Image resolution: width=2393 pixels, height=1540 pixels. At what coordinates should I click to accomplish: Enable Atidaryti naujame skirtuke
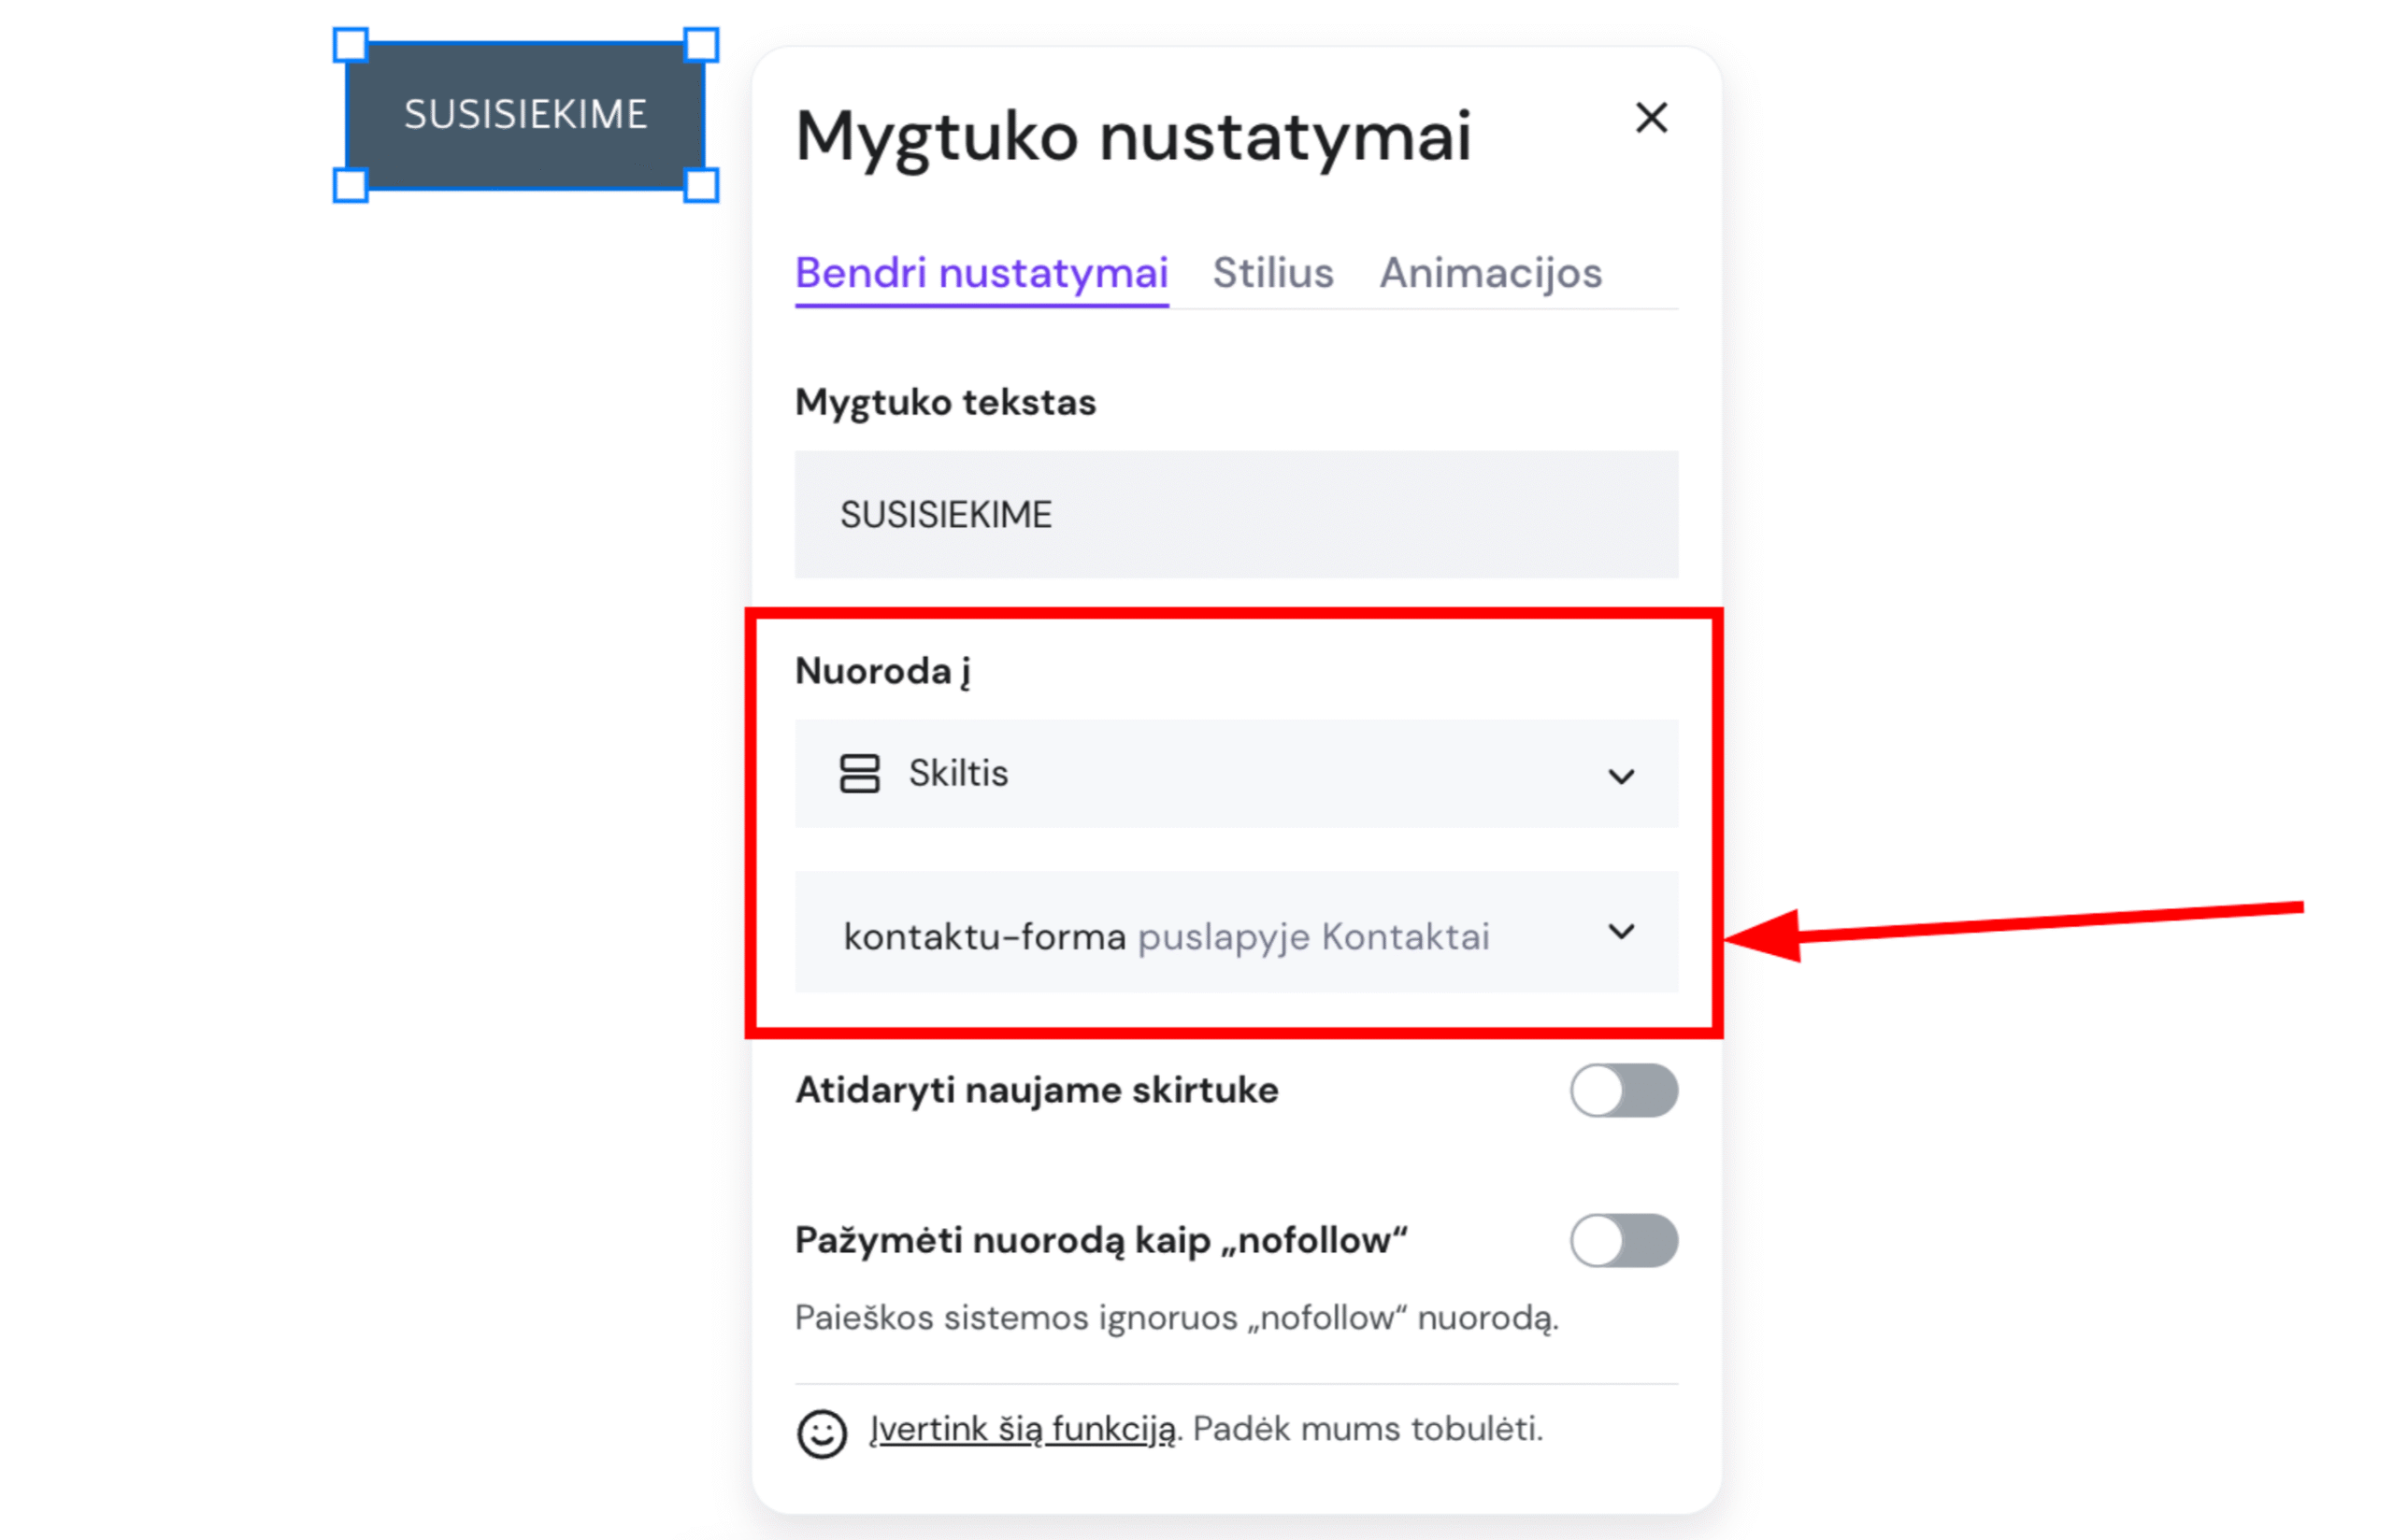pyautogui.click(x=1624, y=1091)
